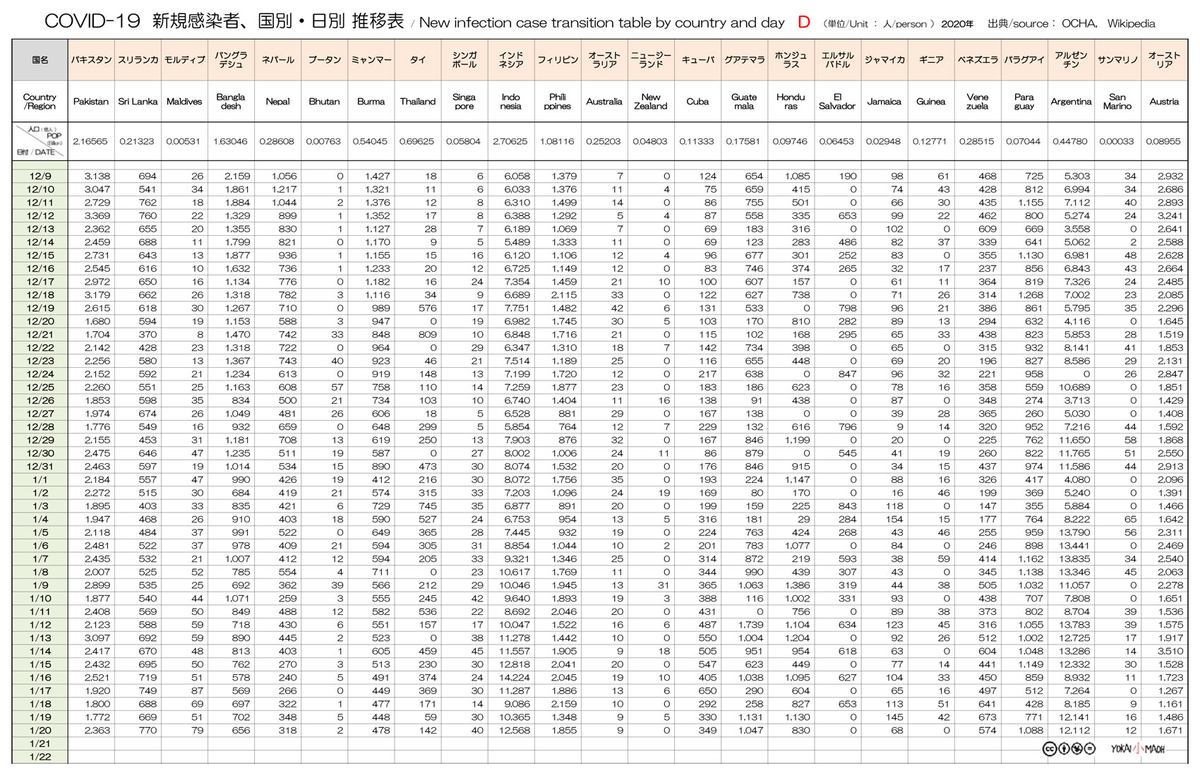This screenshot has height=771, width=1200.
Task: Click Pakistan's 1/20 value 2,363
Action: tap(96, 731)
